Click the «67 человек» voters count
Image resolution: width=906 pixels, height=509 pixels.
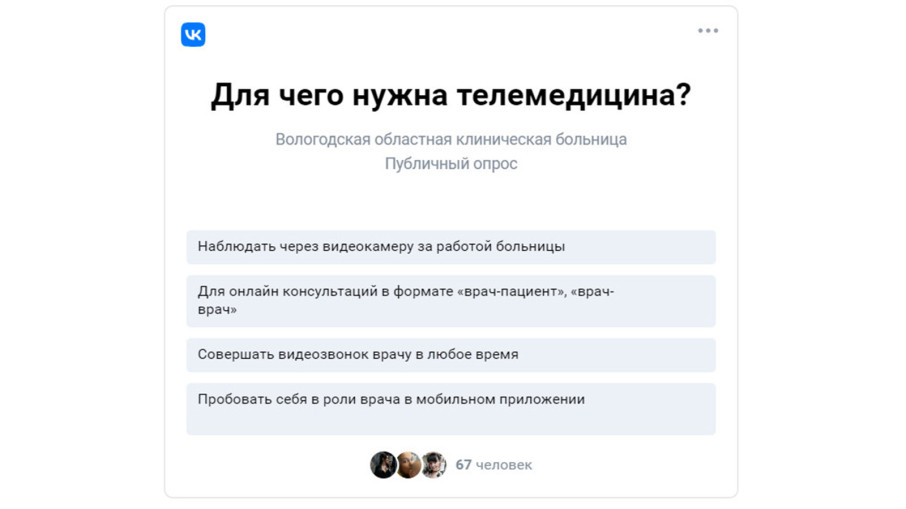point(493,465)
